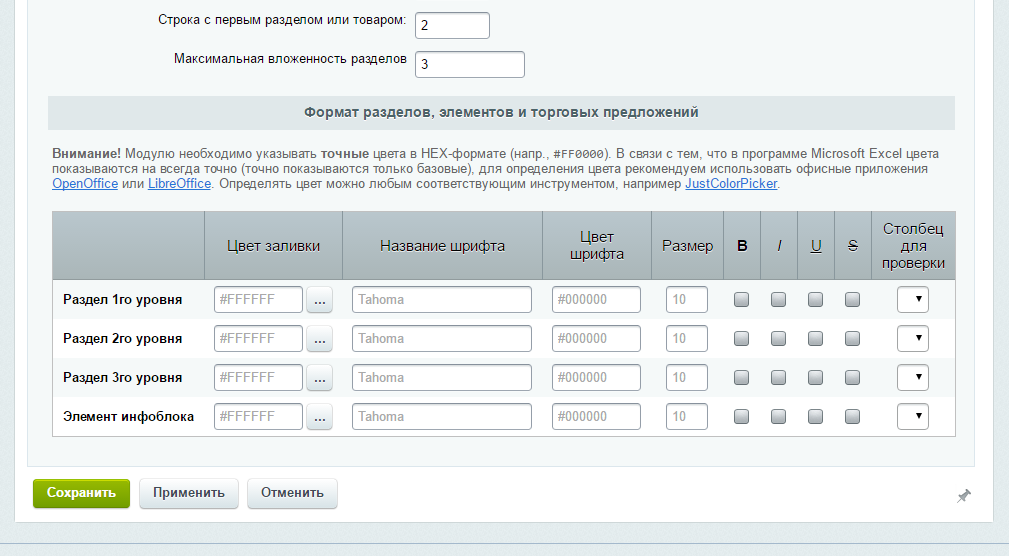Click the LibreOffice link
This screenshot has height=556, width=1009.
(179, 184)
